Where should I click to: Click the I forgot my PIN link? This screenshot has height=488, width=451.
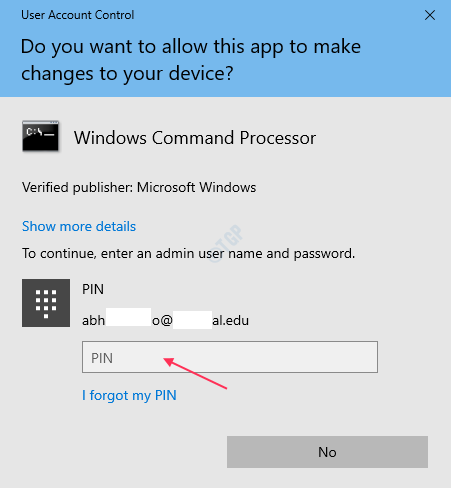point(129,396)
